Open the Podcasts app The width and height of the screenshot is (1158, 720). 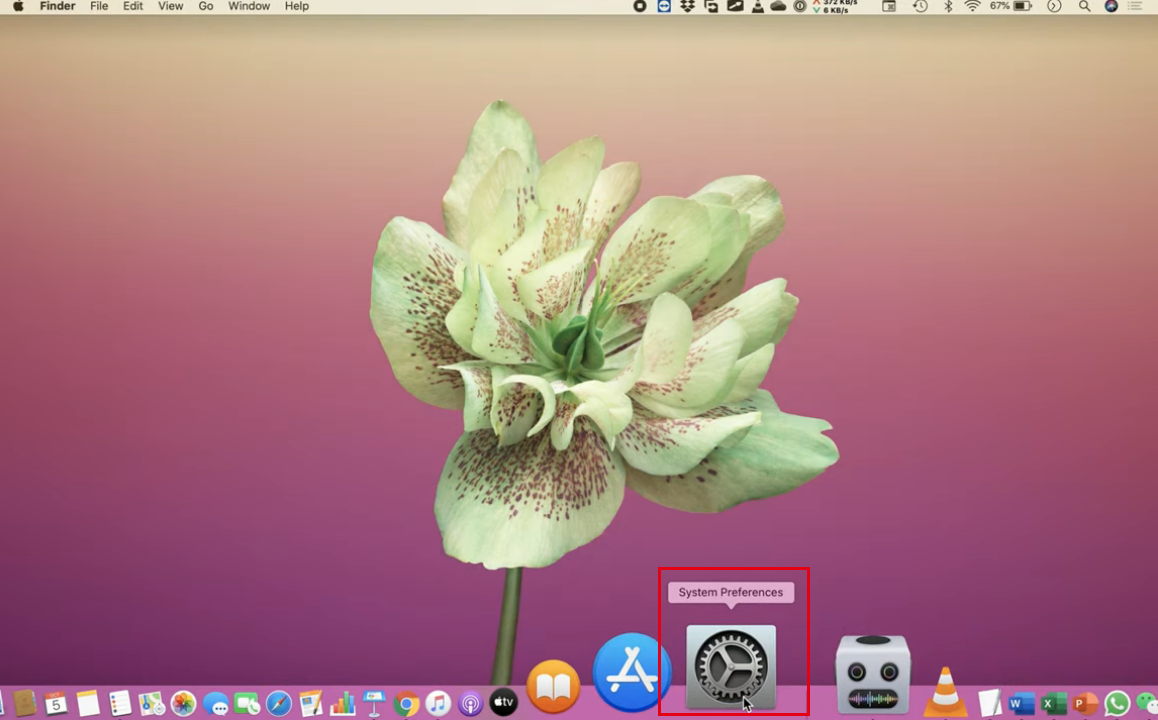[471, 701]
